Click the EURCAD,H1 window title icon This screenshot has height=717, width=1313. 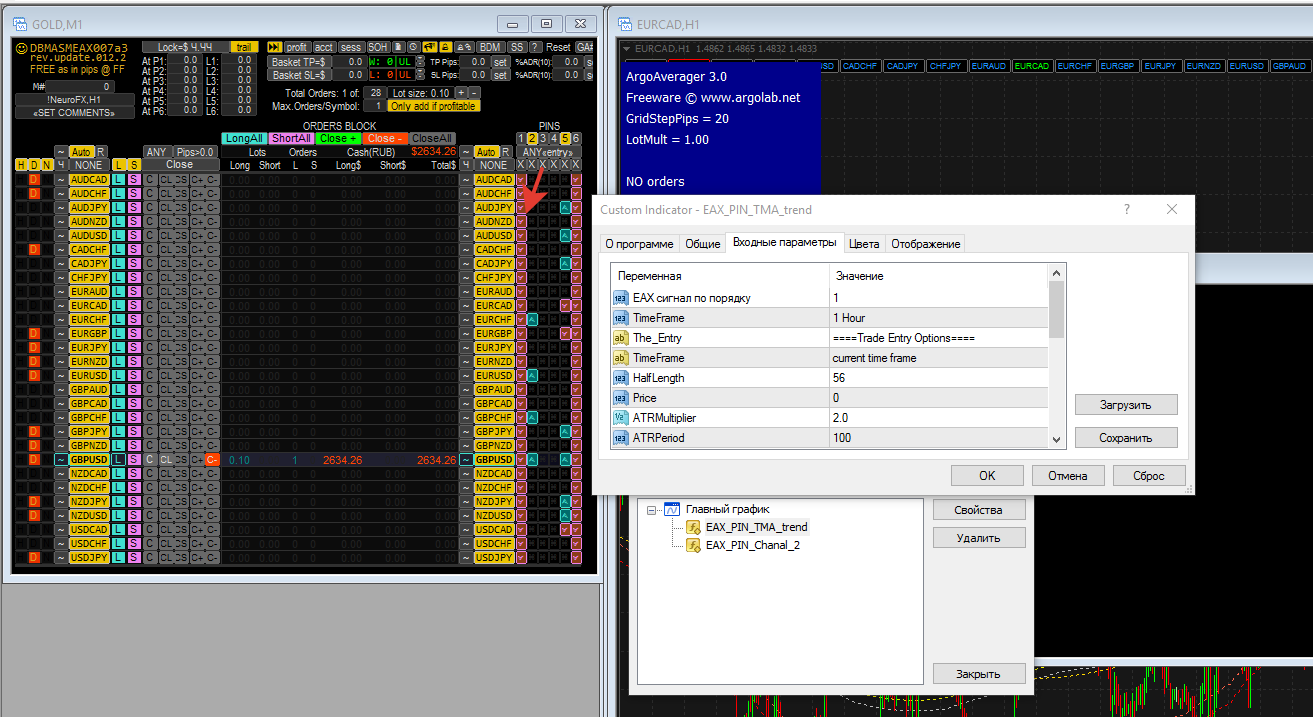[623, 24]
